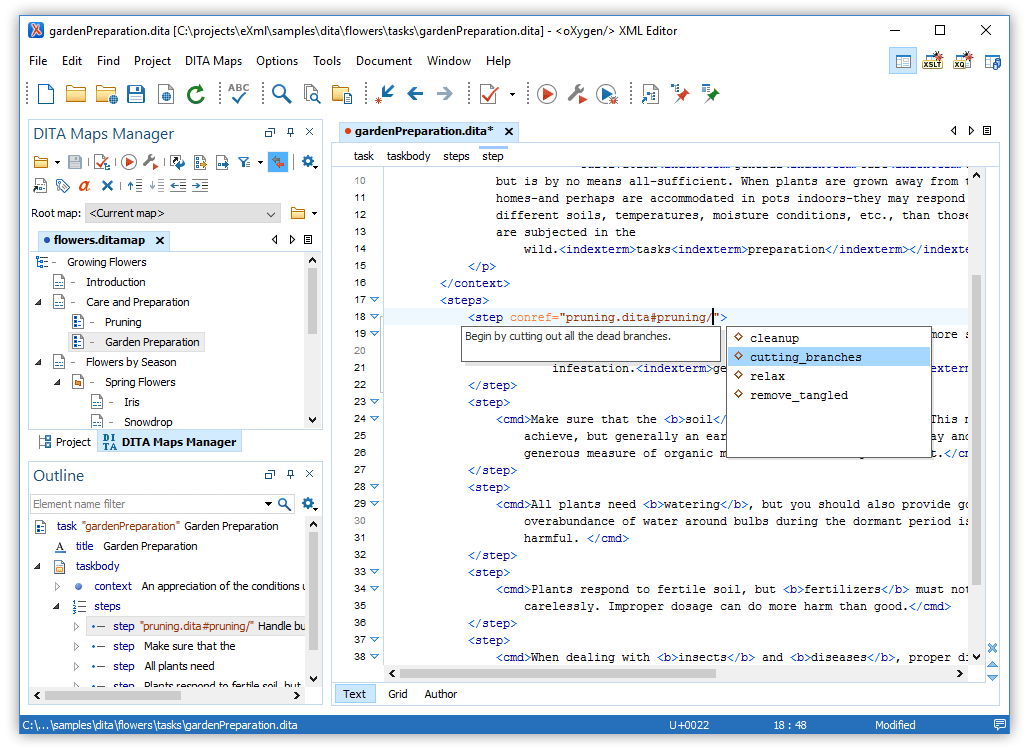Click the taskbody breadcrumb
The height and width of the screenshot is (750, 1030).
(x=408, y=156)
